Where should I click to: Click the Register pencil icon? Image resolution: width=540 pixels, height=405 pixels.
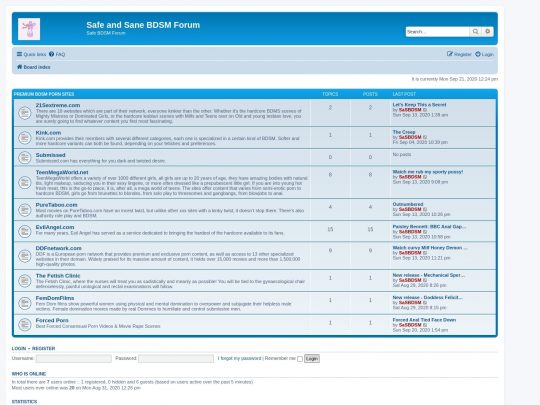(x=450, y=54)
